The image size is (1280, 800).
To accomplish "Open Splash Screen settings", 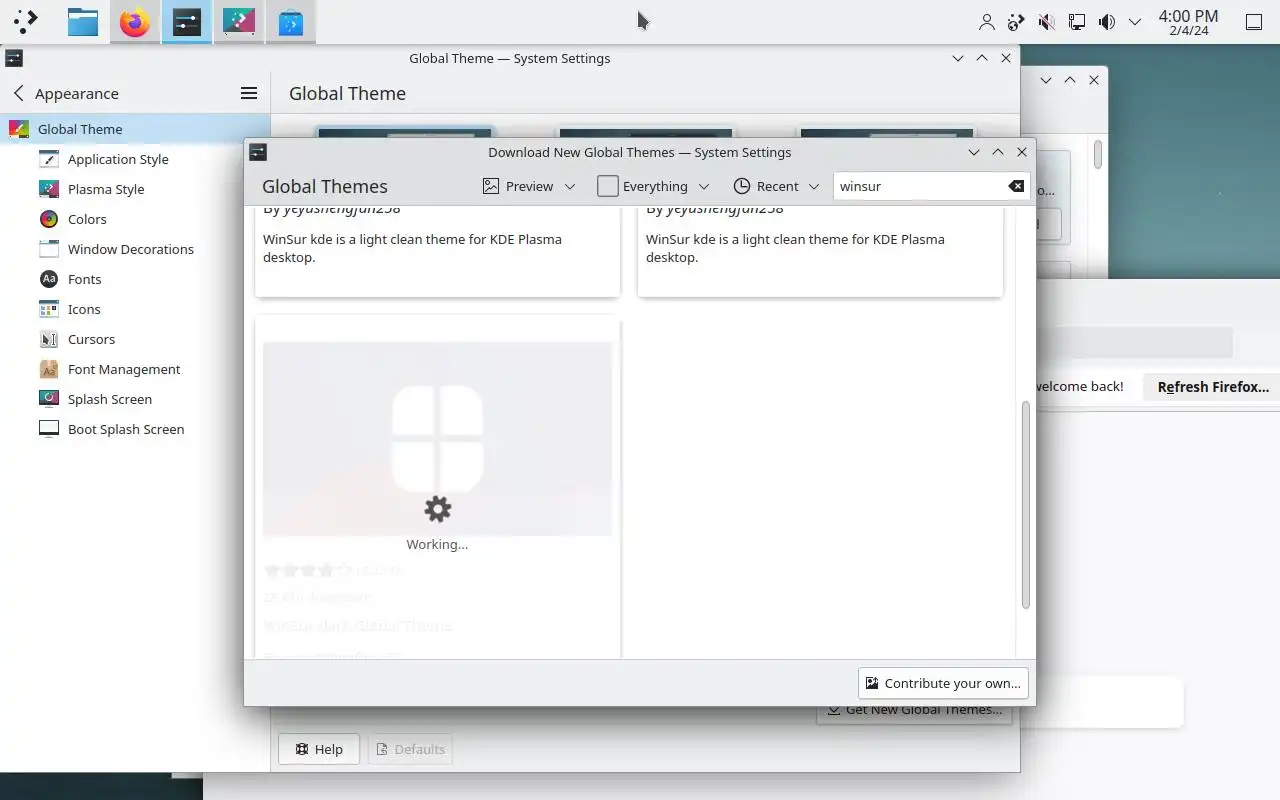I will click(135, 399).
